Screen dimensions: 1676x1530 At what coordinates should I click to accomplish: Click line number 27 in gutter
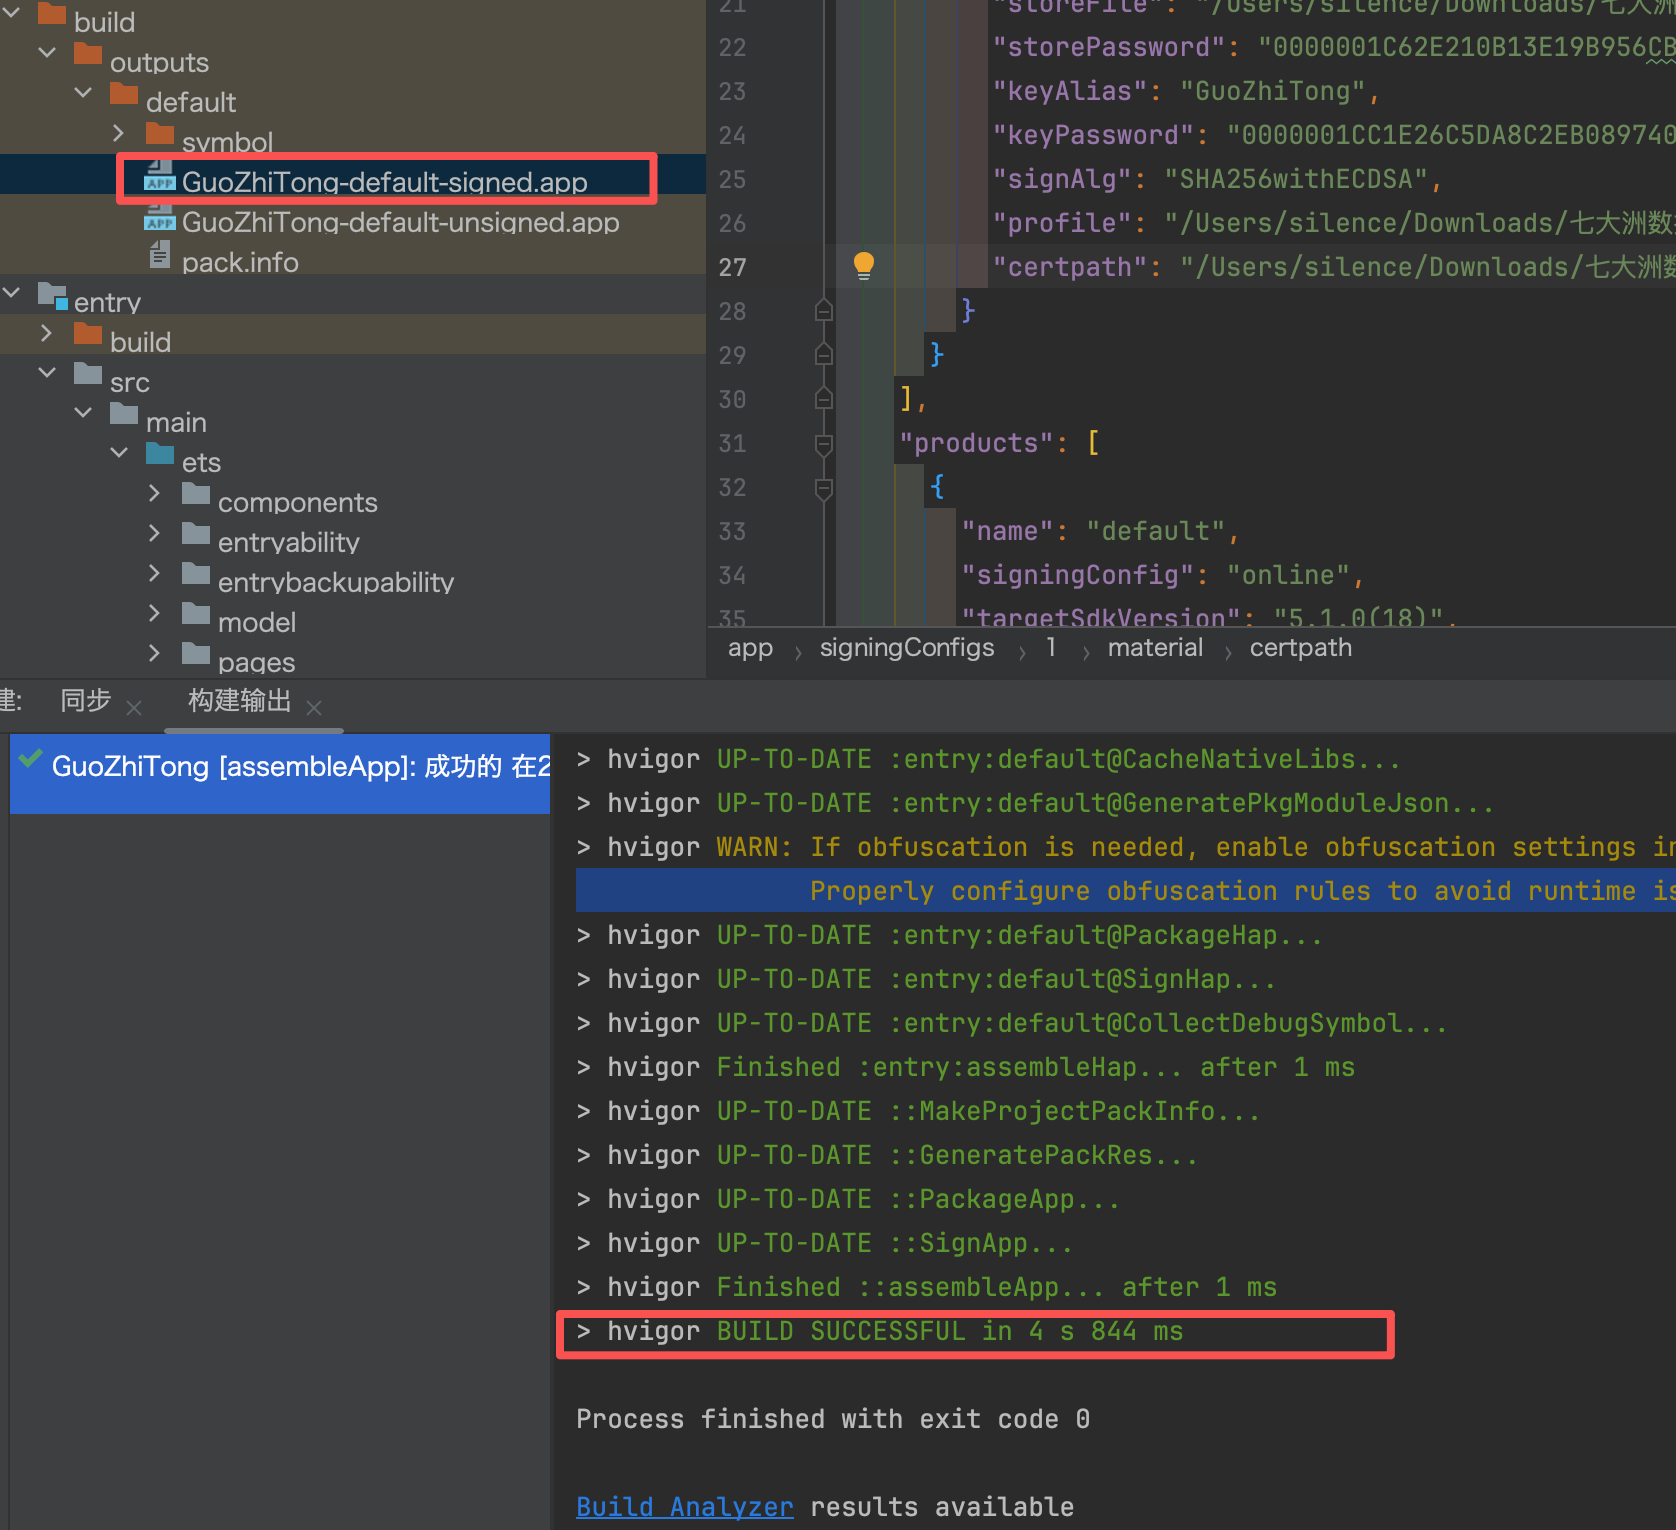click(x=732, y=267)
